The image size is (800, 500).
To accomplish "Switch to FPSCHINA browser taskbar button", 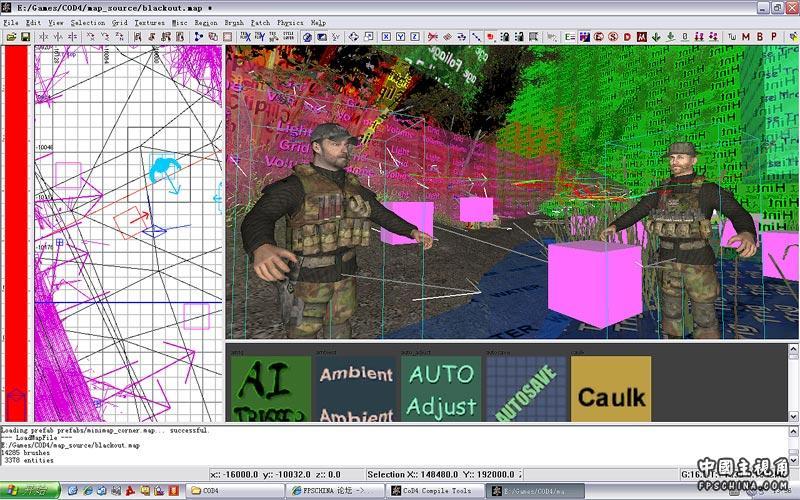I will tap(334, 490).
